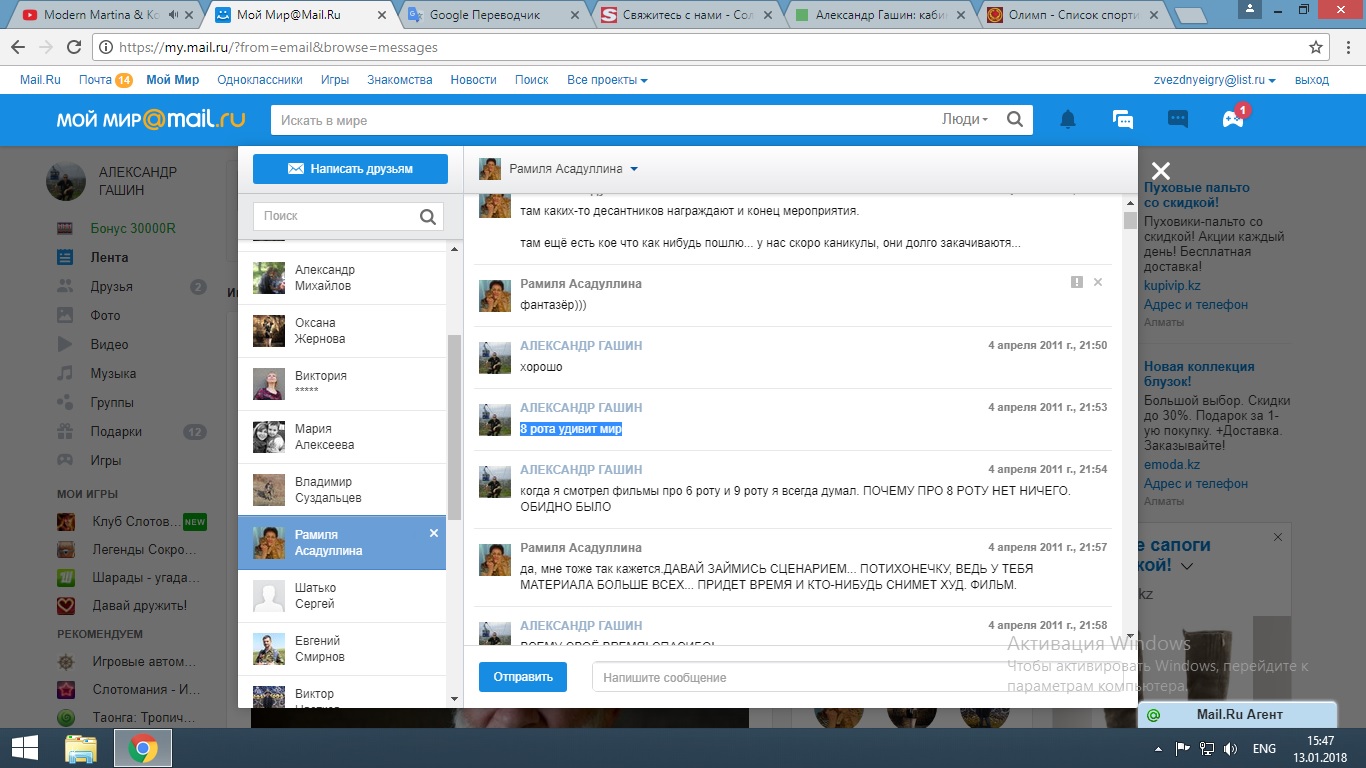The height and width of the screenshot is (768, 1366).
Task: Open the zvezdnyeigry@list.ru account dropdown
Action: coord(1215,80)
